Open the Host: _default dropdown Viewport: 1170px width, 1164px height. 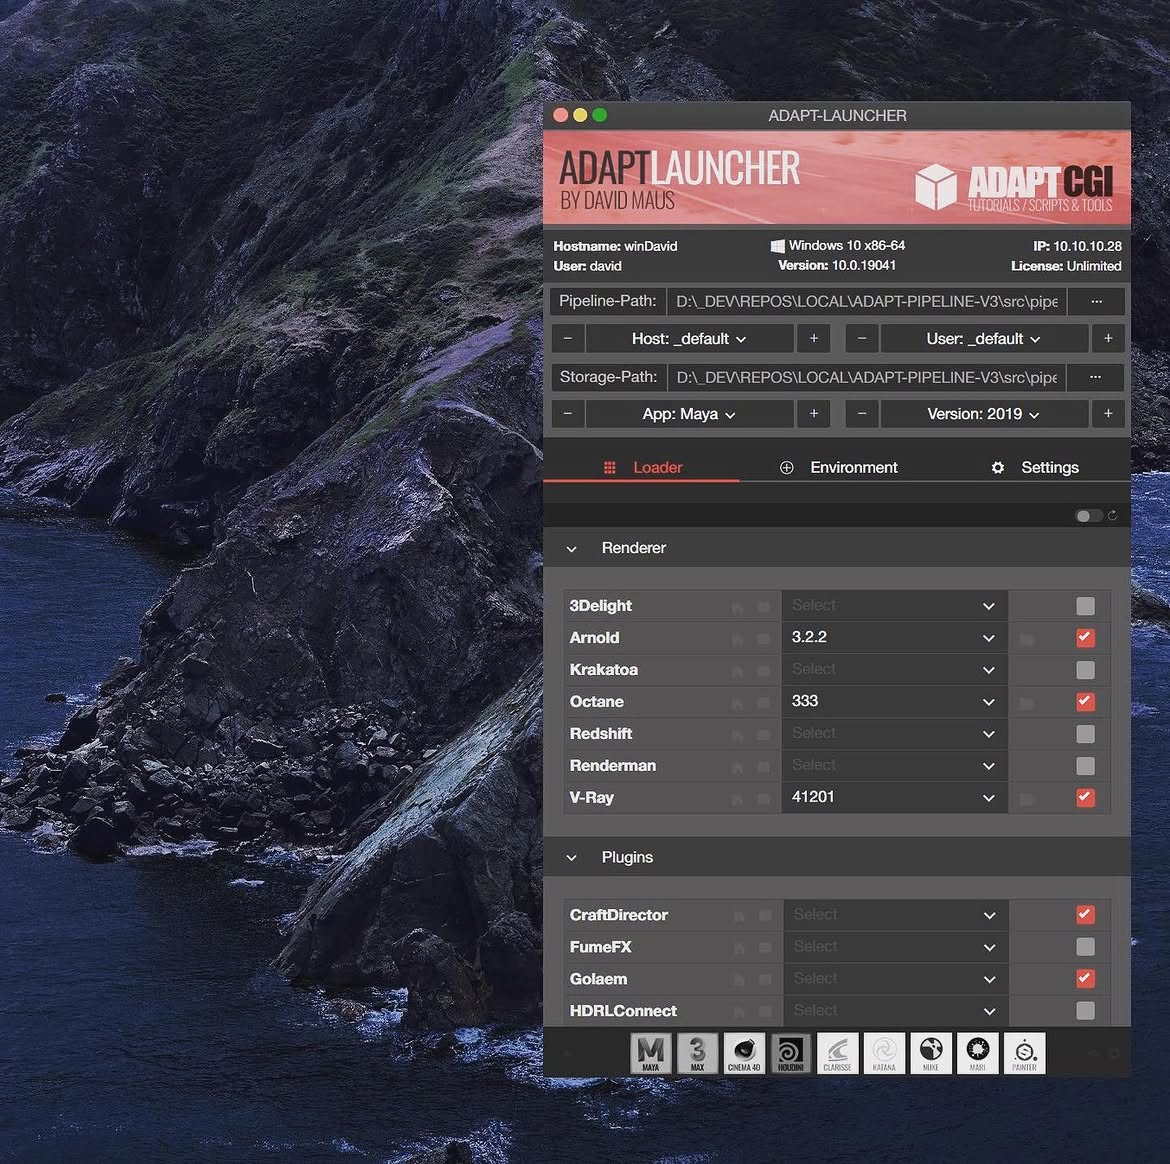(x=689, y=339)
